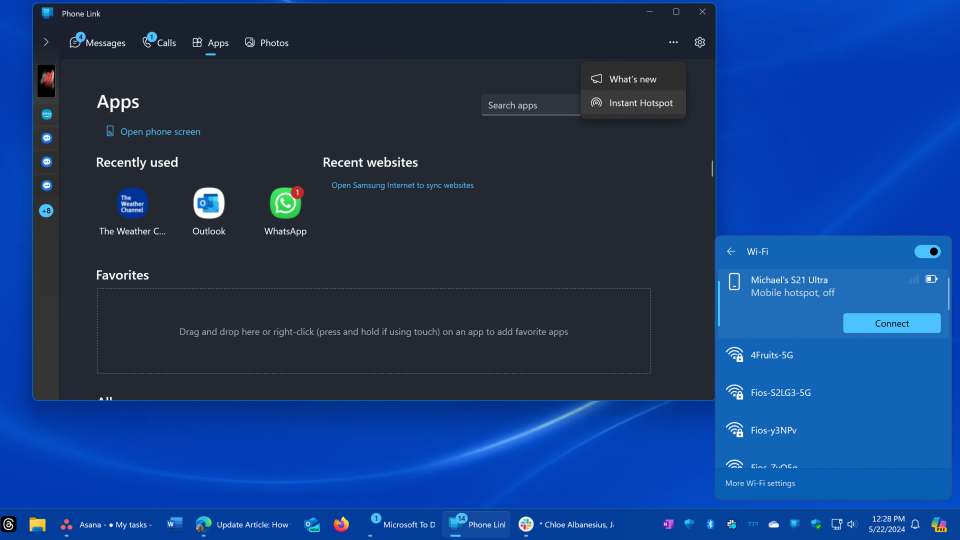960x540 pixels.
Task: Turn off the Wi-Fi toggle switch
Action: pyautogui.click(x=927, y=252)
